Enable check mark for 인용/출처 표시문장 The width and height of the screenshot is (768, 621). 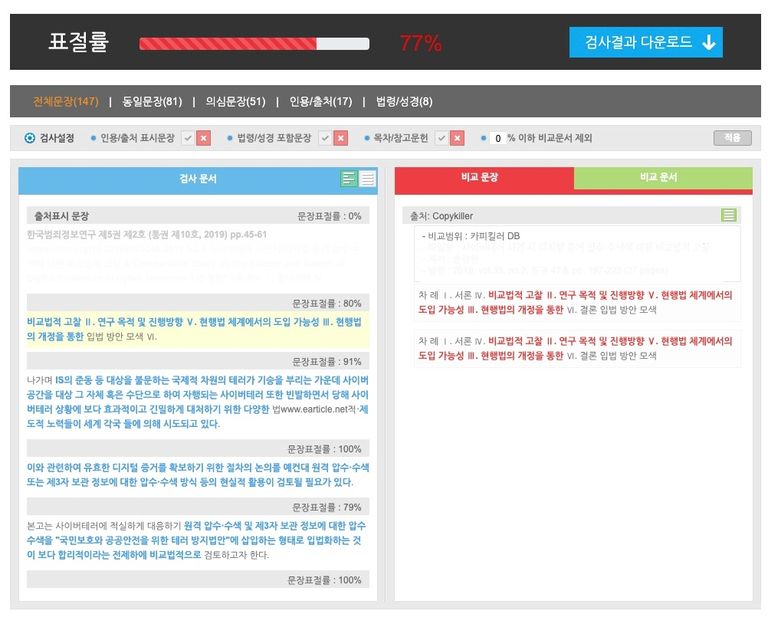(188, 138)
